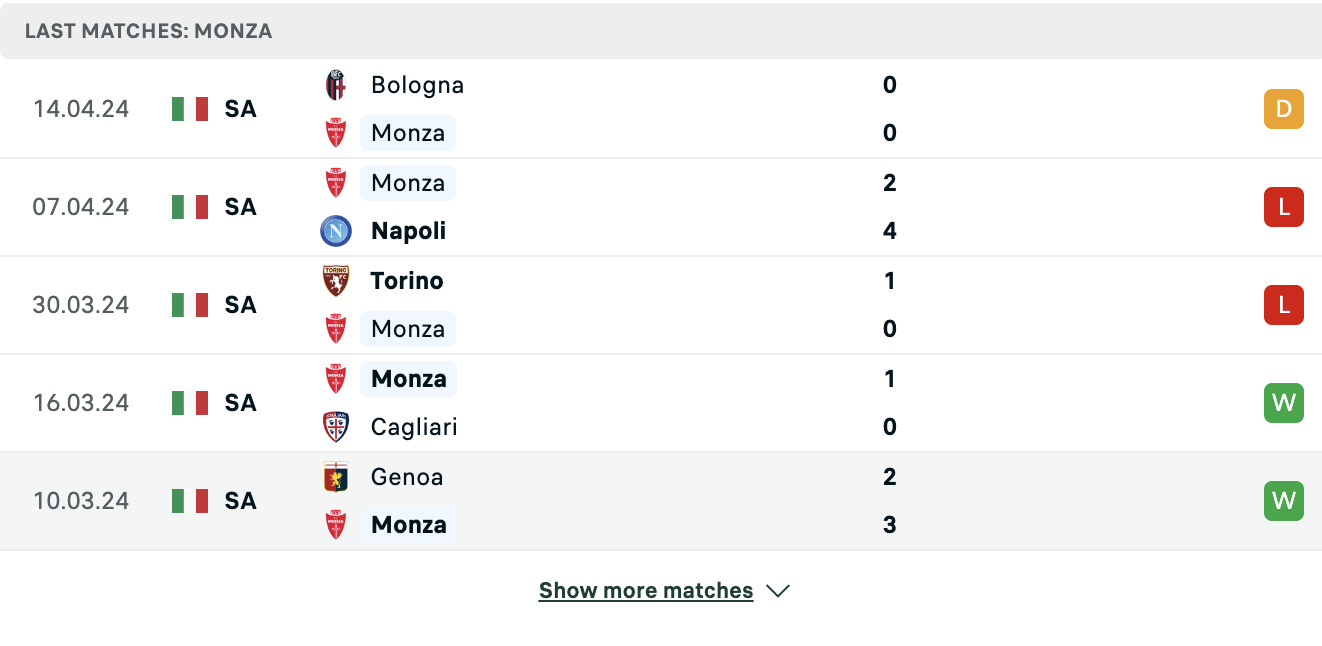Click the Torino club crest icon

point(336,281)
